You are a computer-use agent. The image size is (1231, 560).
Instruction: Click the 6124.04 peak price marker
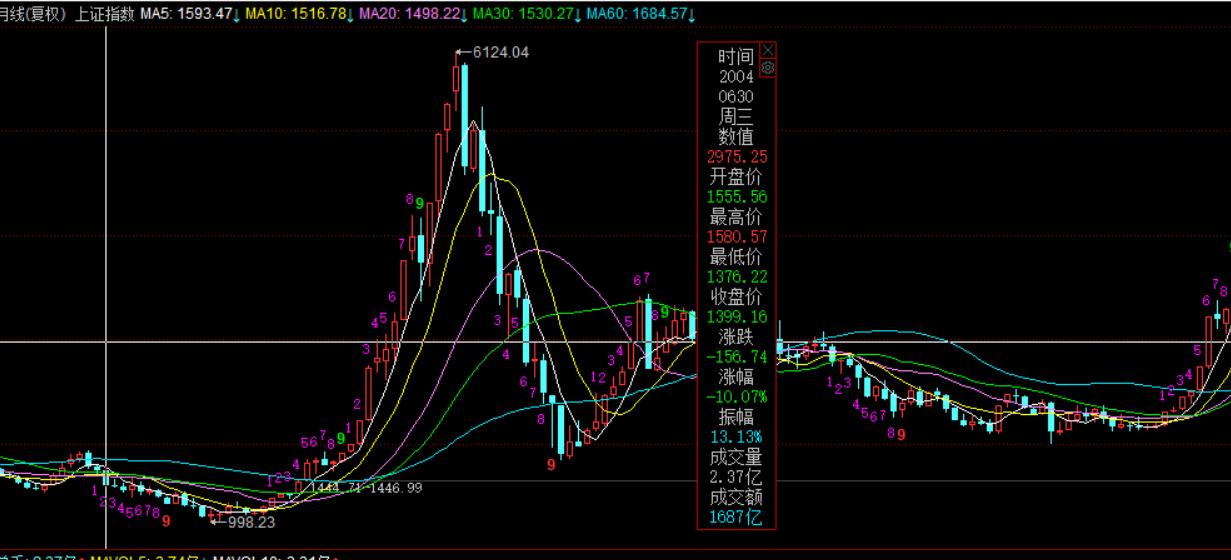click(500, 52)
